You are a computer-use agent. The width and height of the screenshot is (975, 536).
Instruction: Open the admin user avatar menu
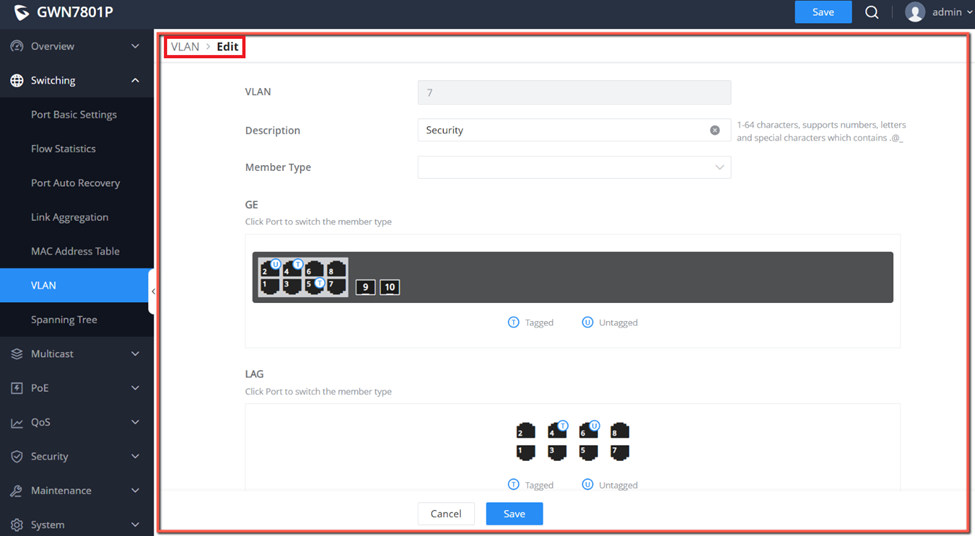coord(915,12)
